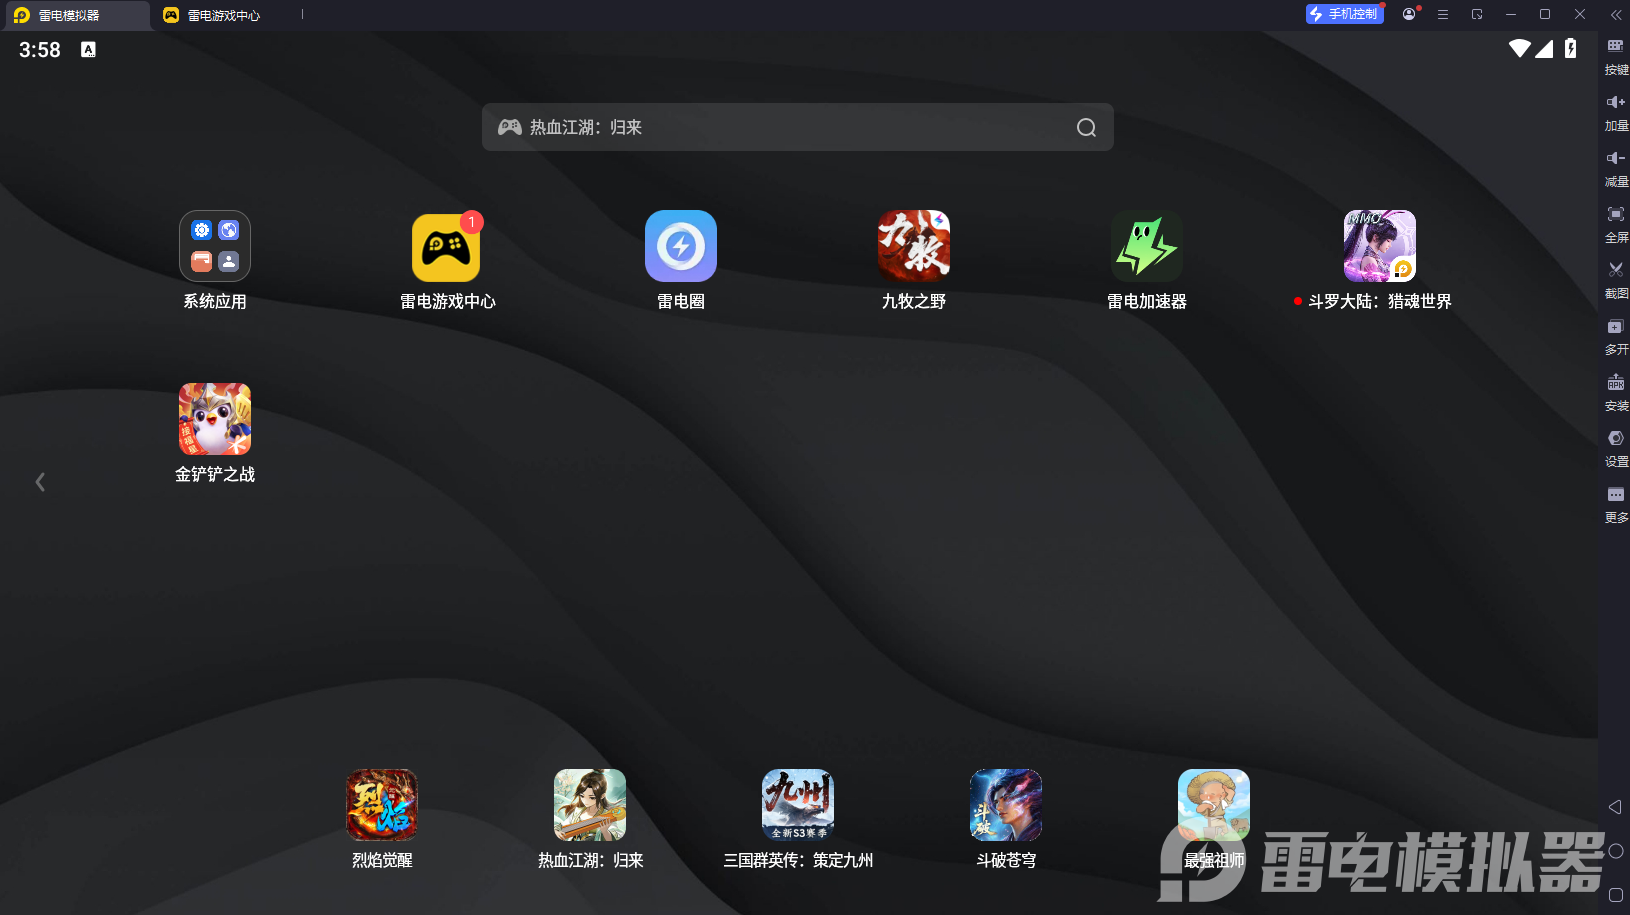1630x915 pixels.
Task: Click the magnifier search icon
Action: point(1086,127)
